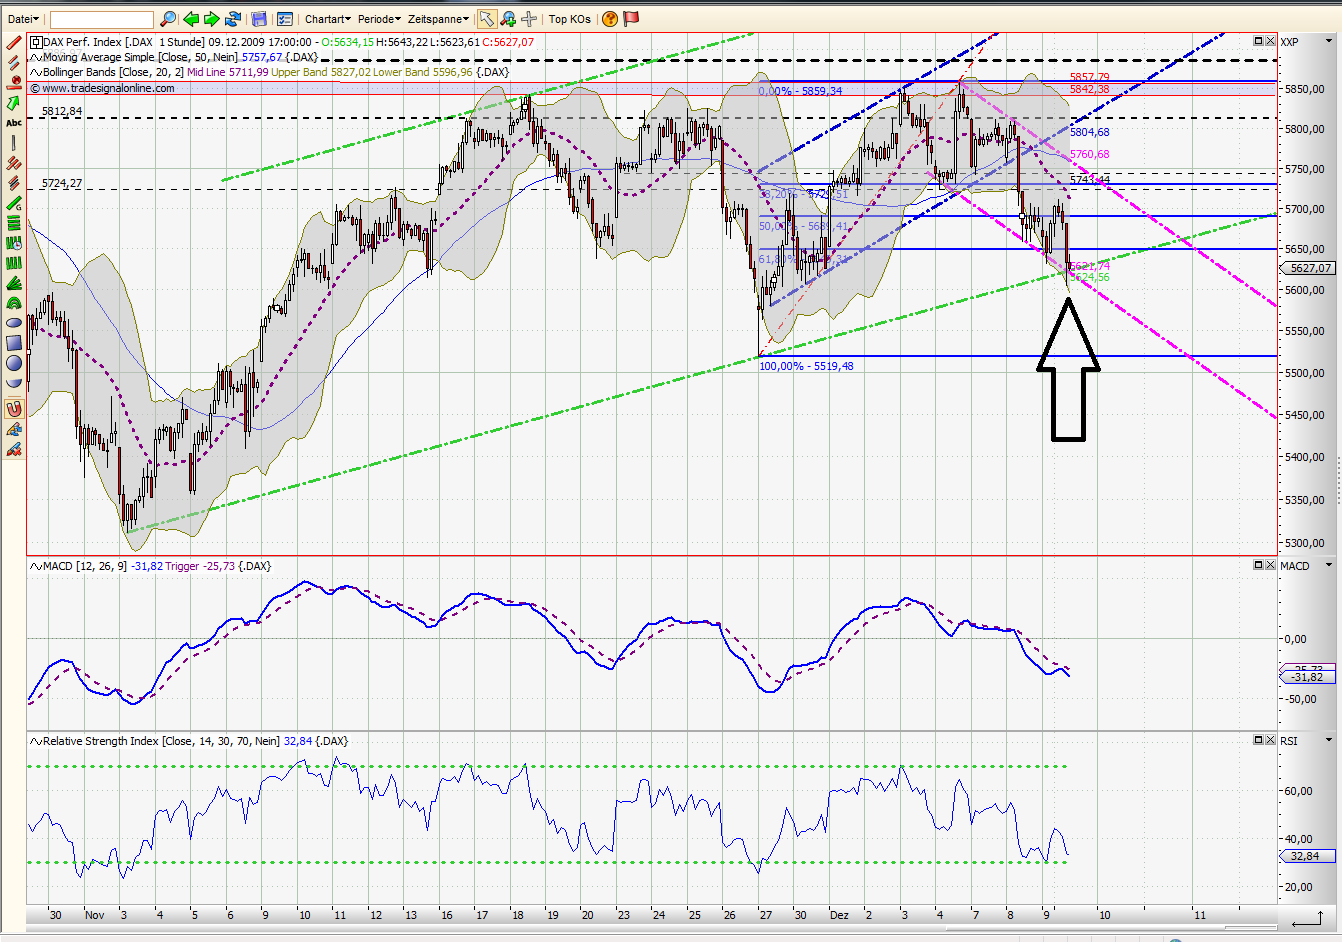Pick the green arrow marker tool
Image resolution: width=1342 pixels, height=942 pixels.
(14, 104)
